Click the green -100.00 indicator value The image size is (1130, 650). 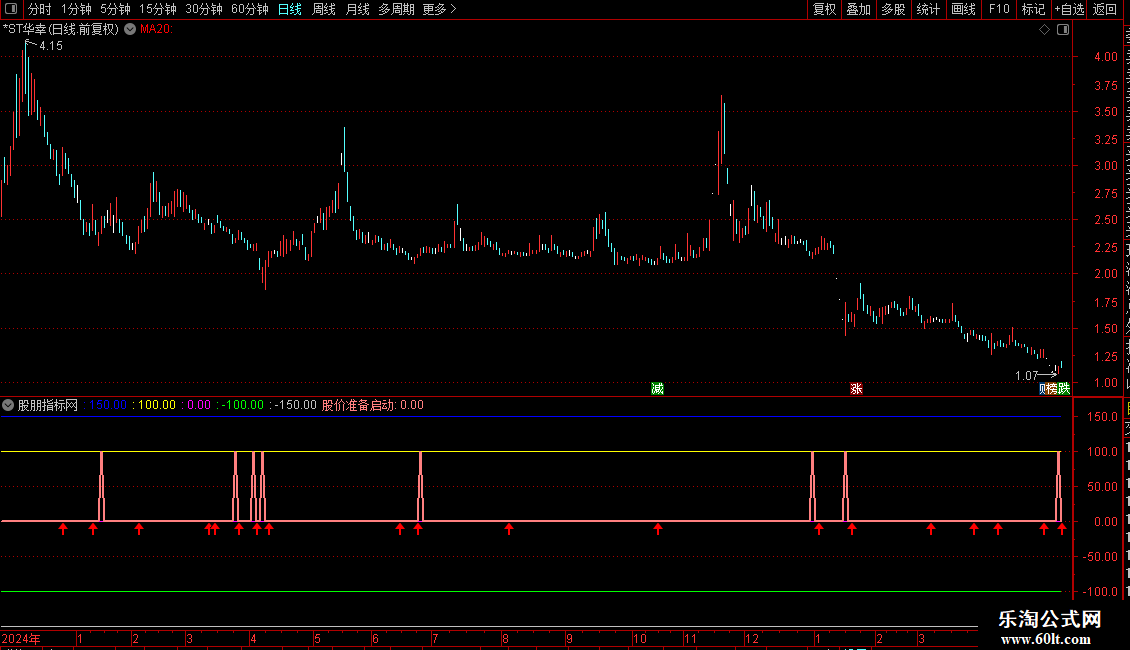tap(242, 405)
